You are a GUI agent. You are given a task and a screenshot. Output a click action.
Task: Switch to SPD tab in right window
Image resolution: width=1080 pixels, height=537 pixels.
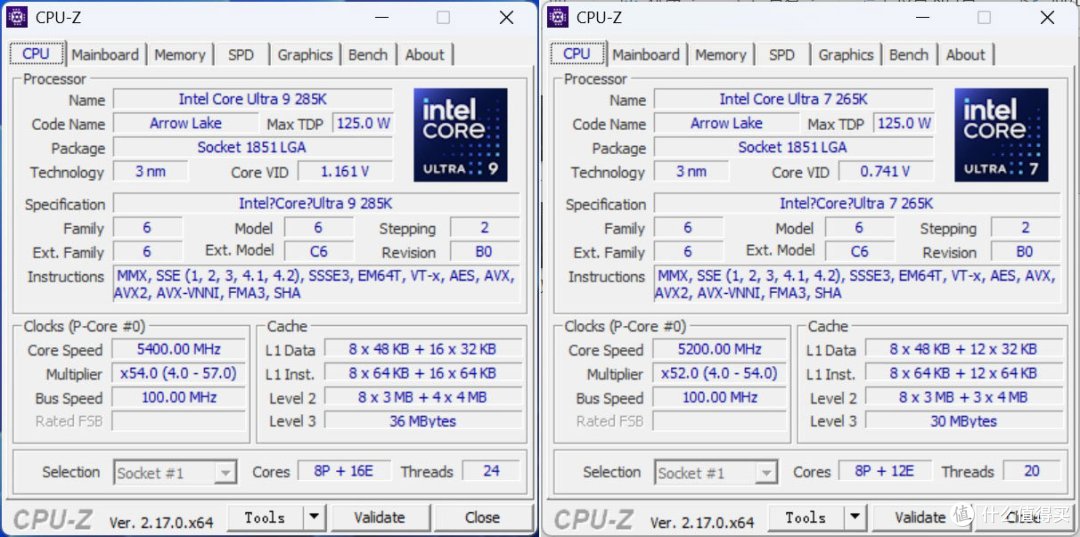point(782,55)
